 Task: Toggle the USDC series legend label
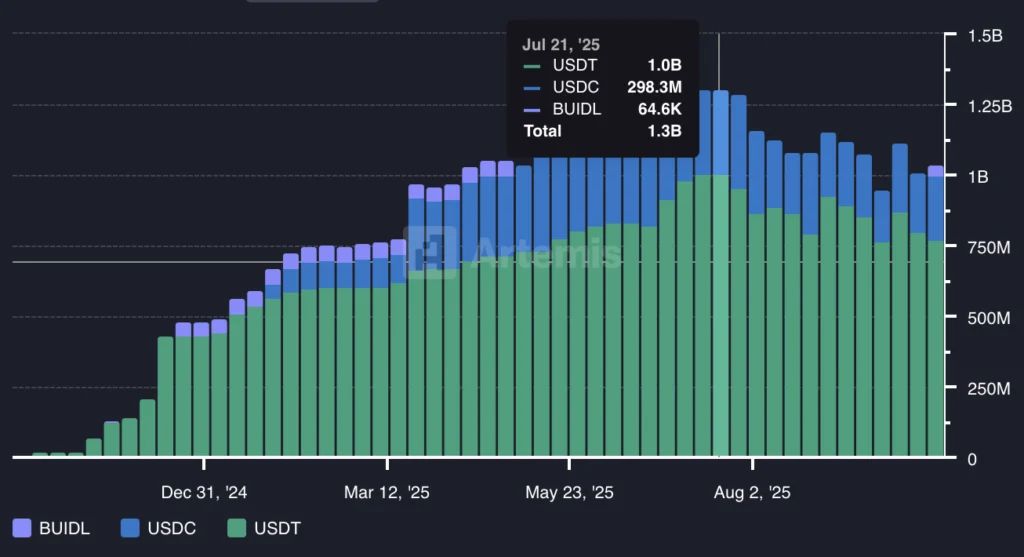tap(173, 528)
